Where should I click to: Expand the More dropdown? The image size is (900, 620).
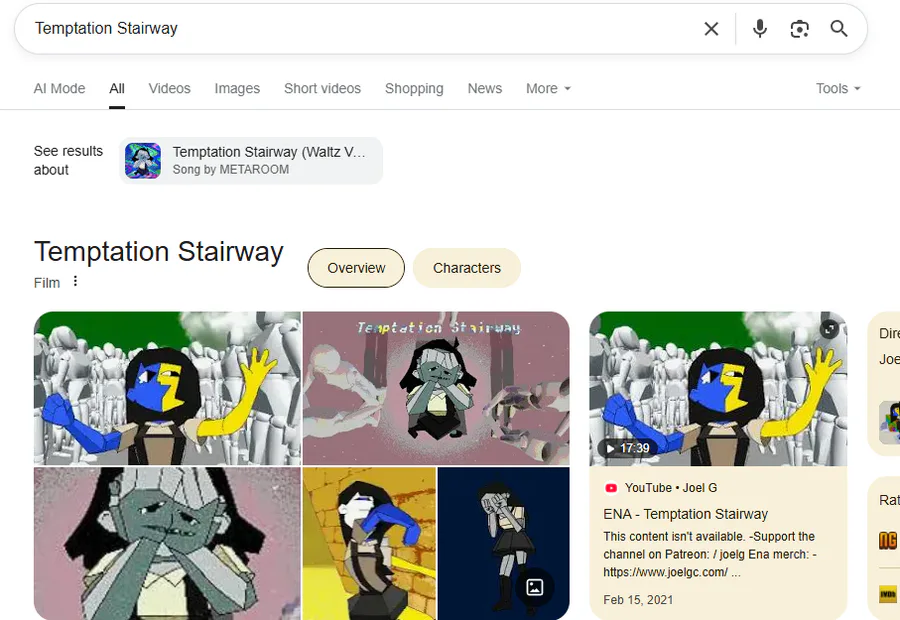click(x=548, y=88)
